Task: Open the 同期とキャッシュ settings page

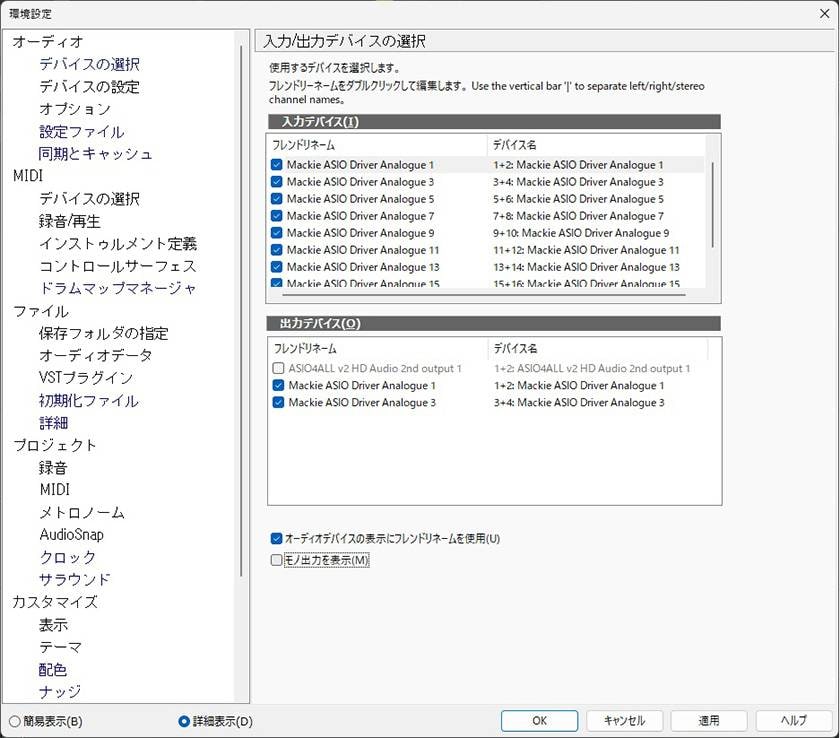Action: (x=96, y=154)
